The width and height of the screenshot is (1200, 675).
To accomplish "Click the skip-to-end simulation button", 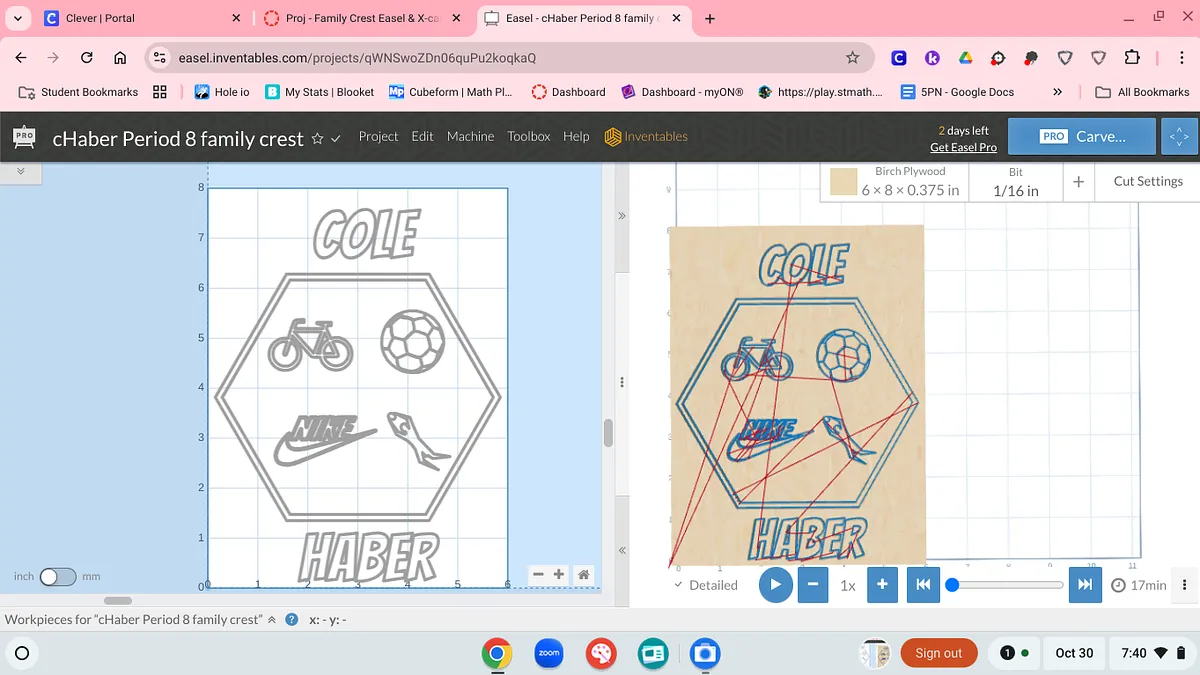I will click(1083, 585).
